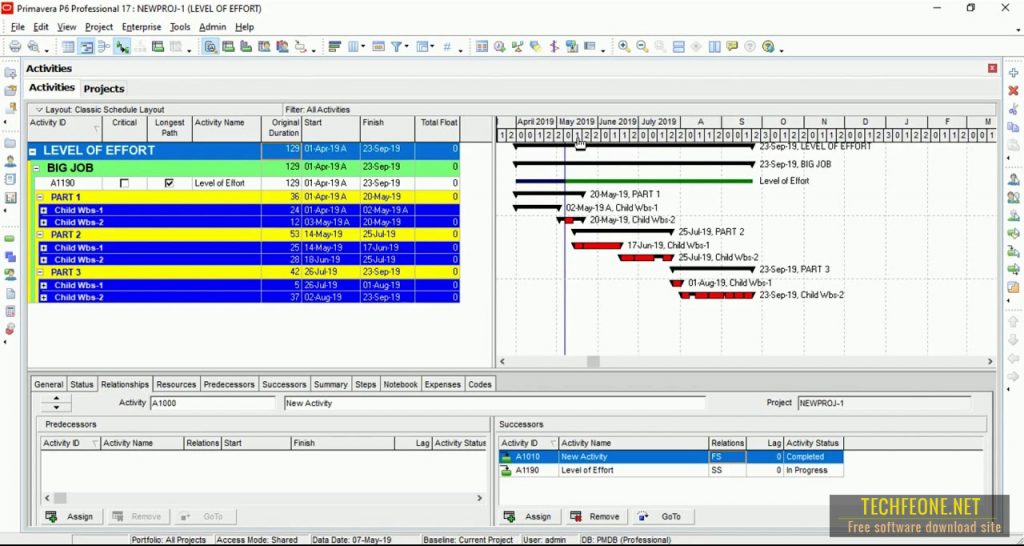
Task: Click the Zoom Out magnifier icon
Action: (x=642, y=46)
